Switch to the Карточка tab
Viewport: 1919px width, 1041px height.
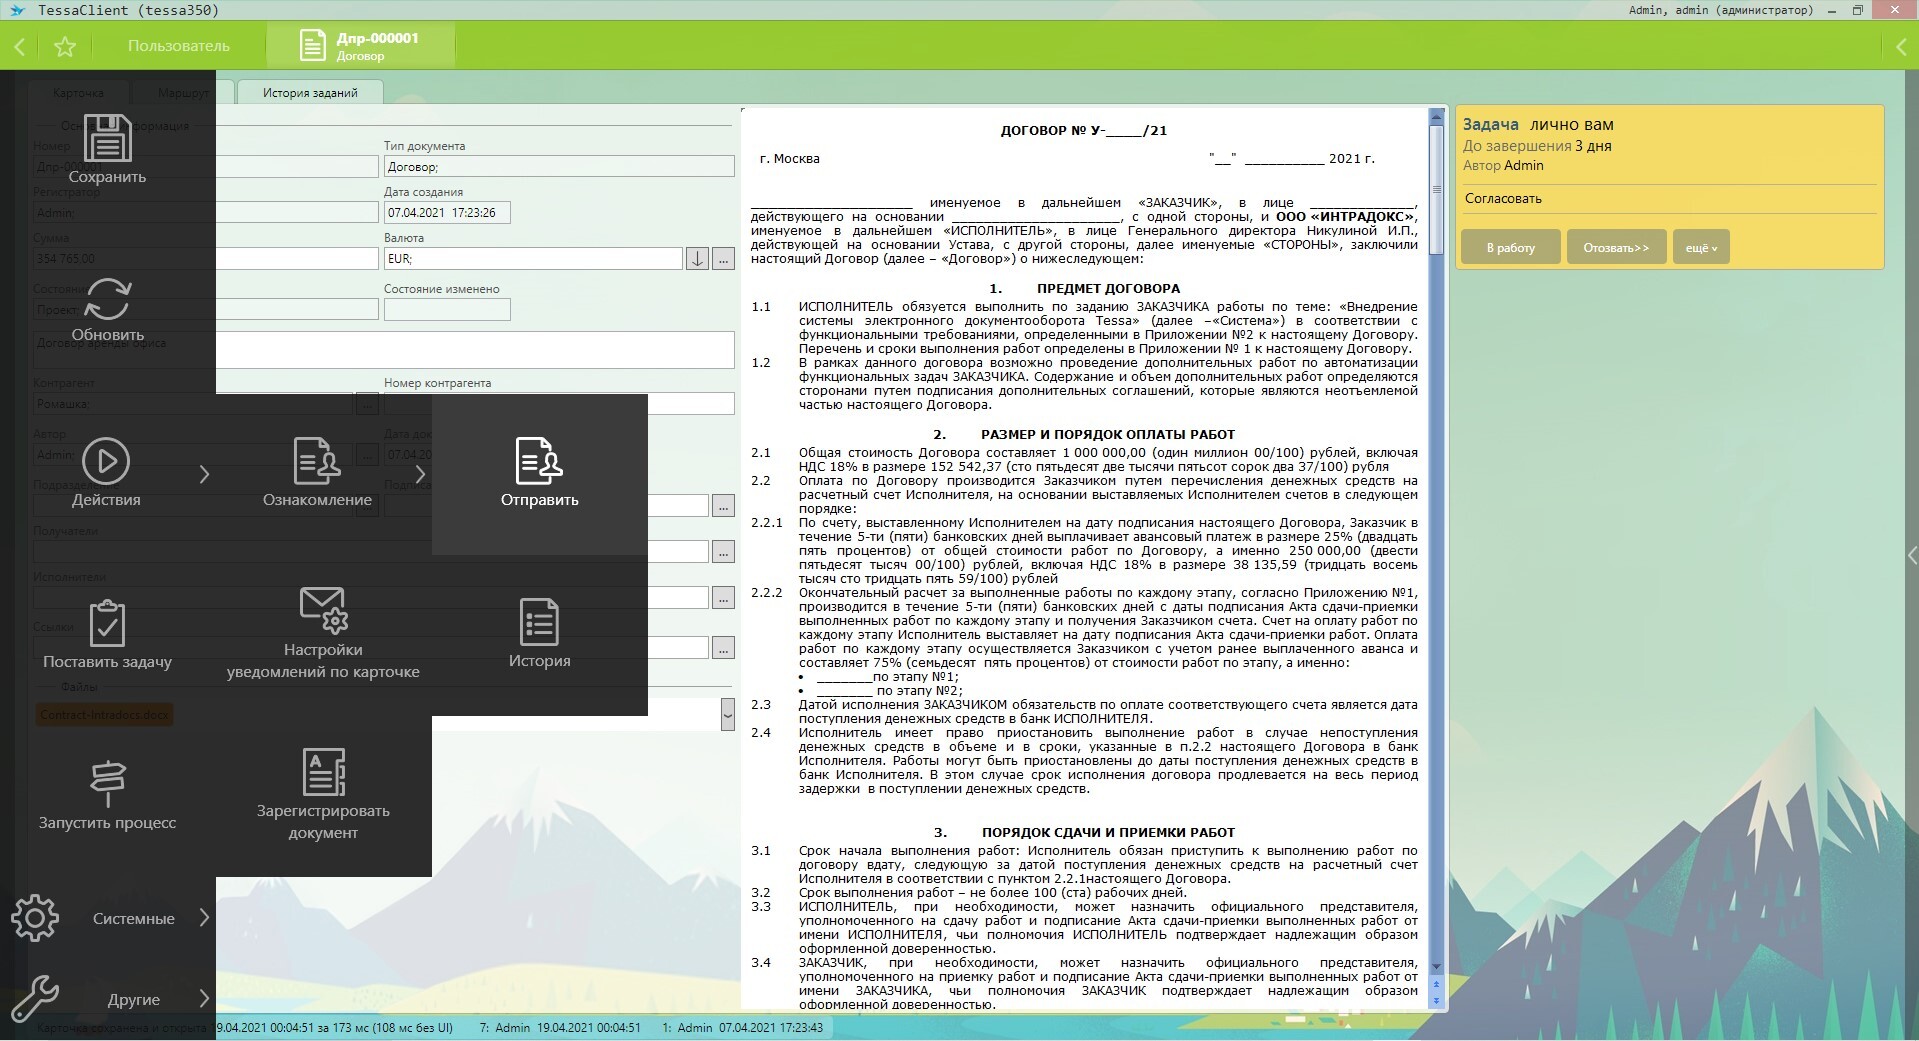coord(78,92)
